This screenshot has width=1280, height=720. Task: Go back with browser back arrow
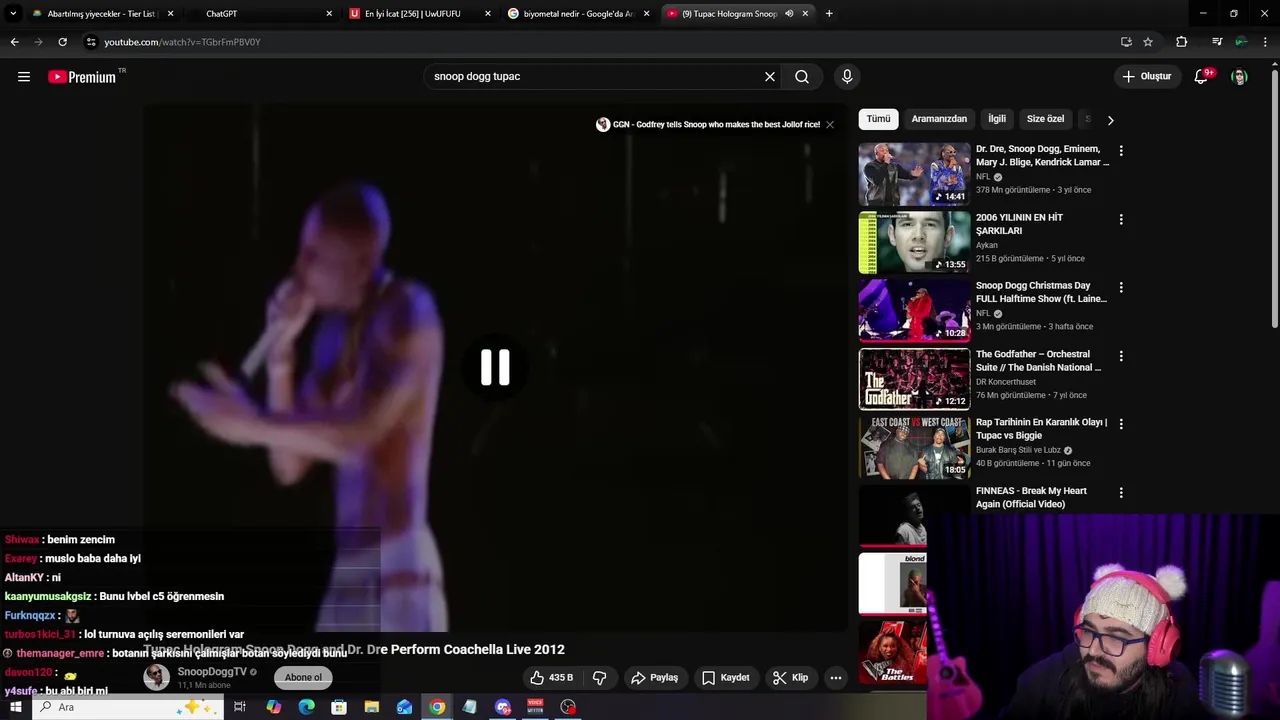(14, 42)
